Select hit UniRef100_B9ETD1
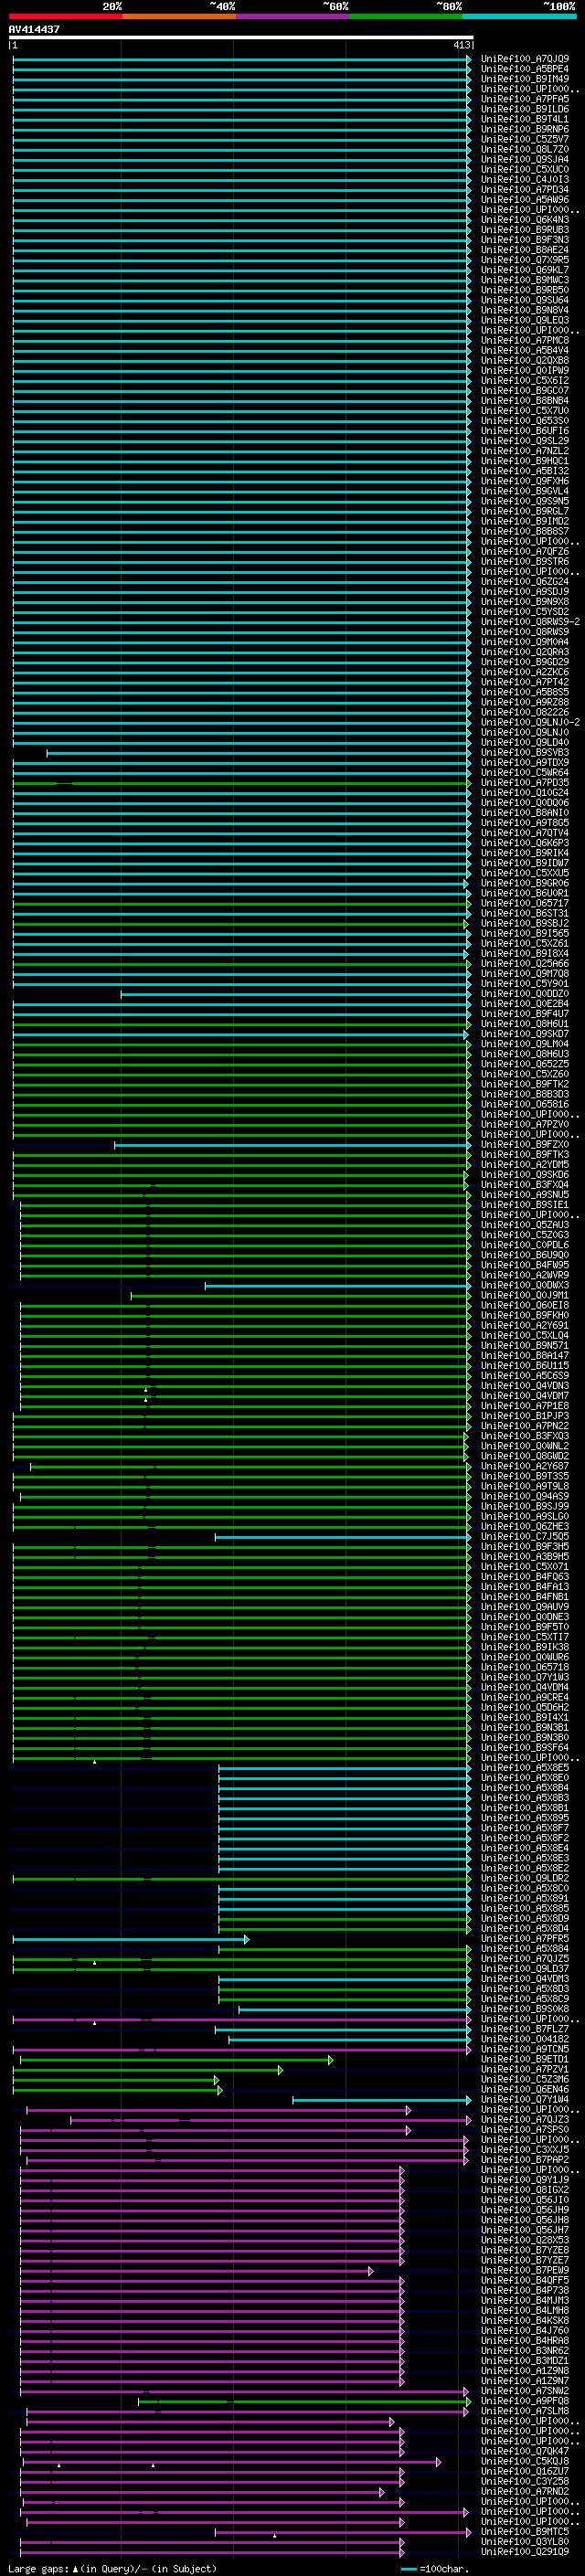The image size is (585, 2576). 525,2059
